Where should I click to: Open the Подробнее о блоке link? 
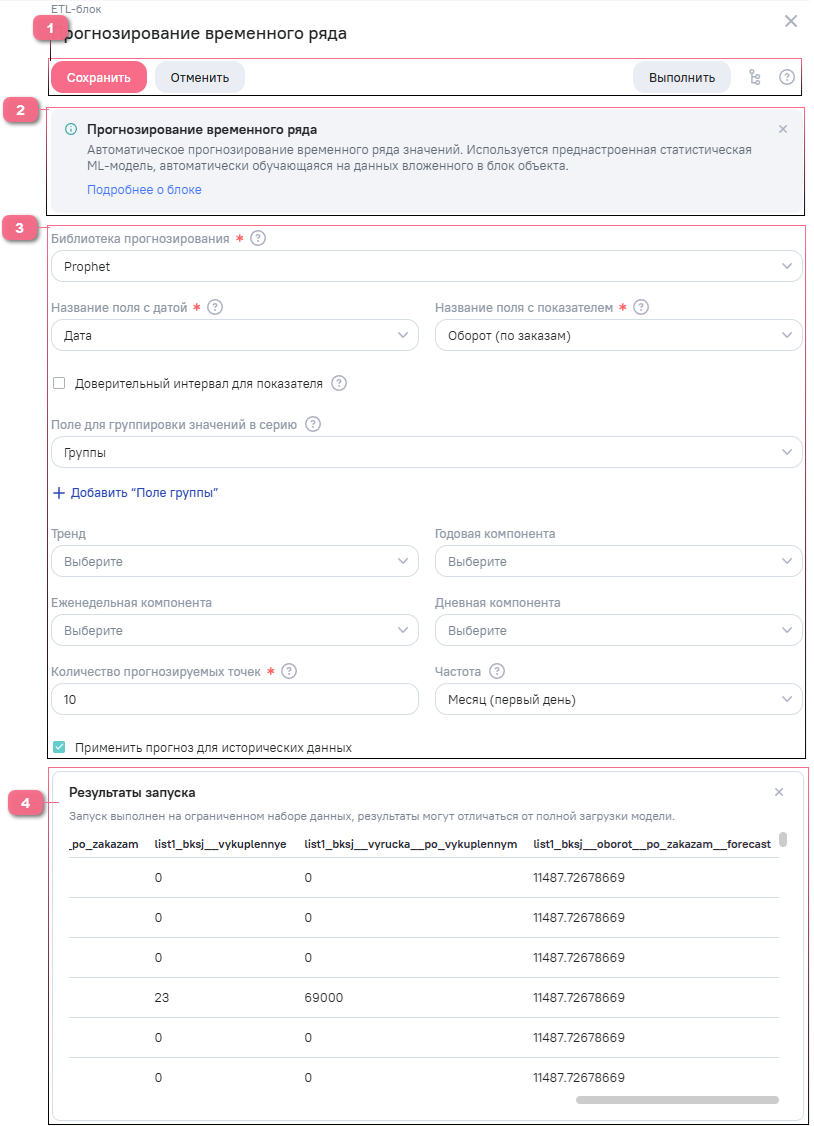[x=144, y=190]
